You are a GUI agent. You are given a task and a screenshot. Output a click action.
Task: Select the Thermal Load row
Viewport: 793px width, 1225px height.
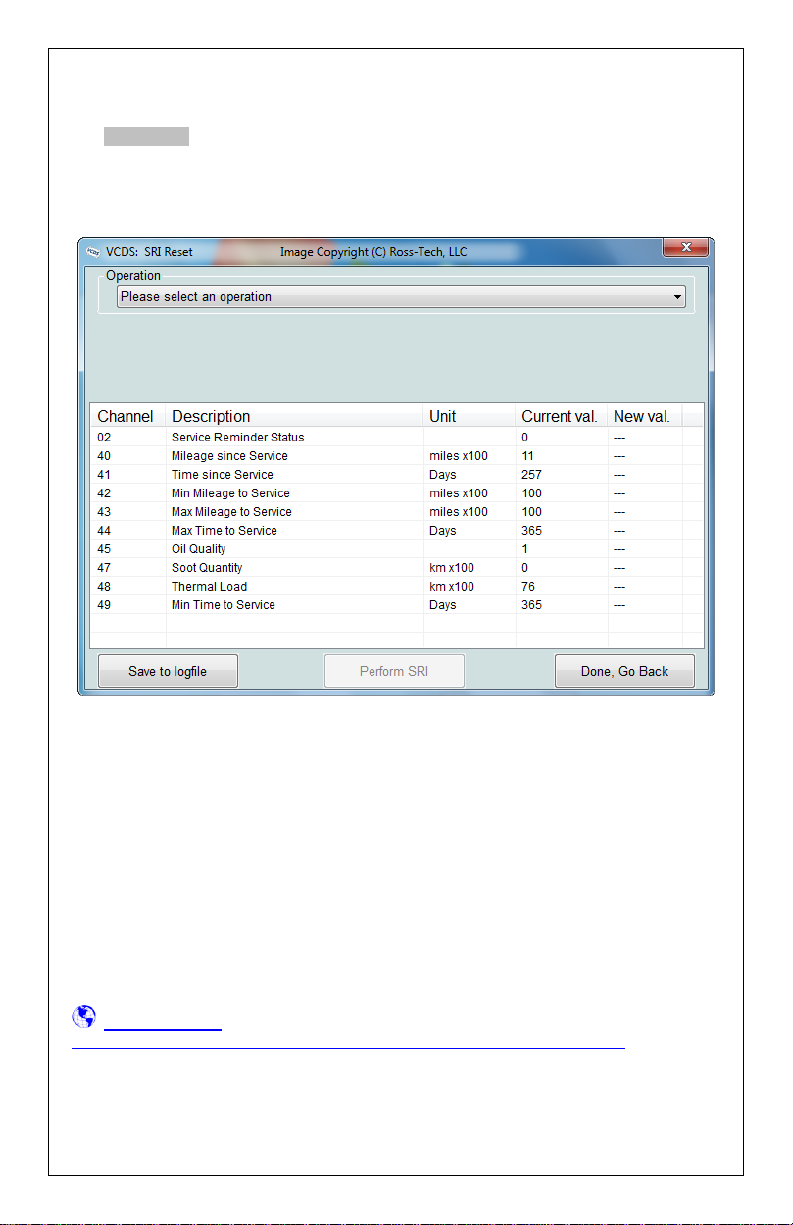(x=397, y=586)
